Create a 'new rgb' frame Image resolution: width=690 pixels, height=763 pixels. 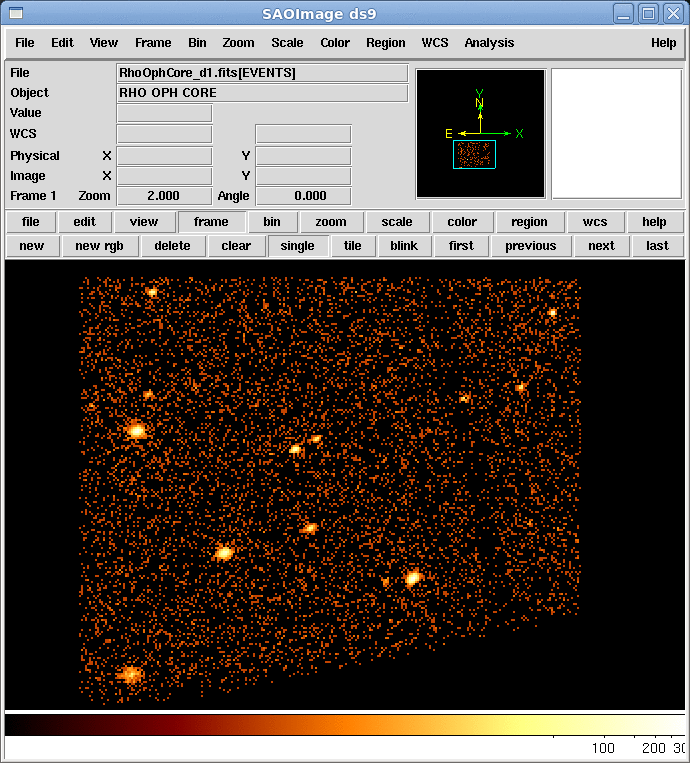pos(100,246)
